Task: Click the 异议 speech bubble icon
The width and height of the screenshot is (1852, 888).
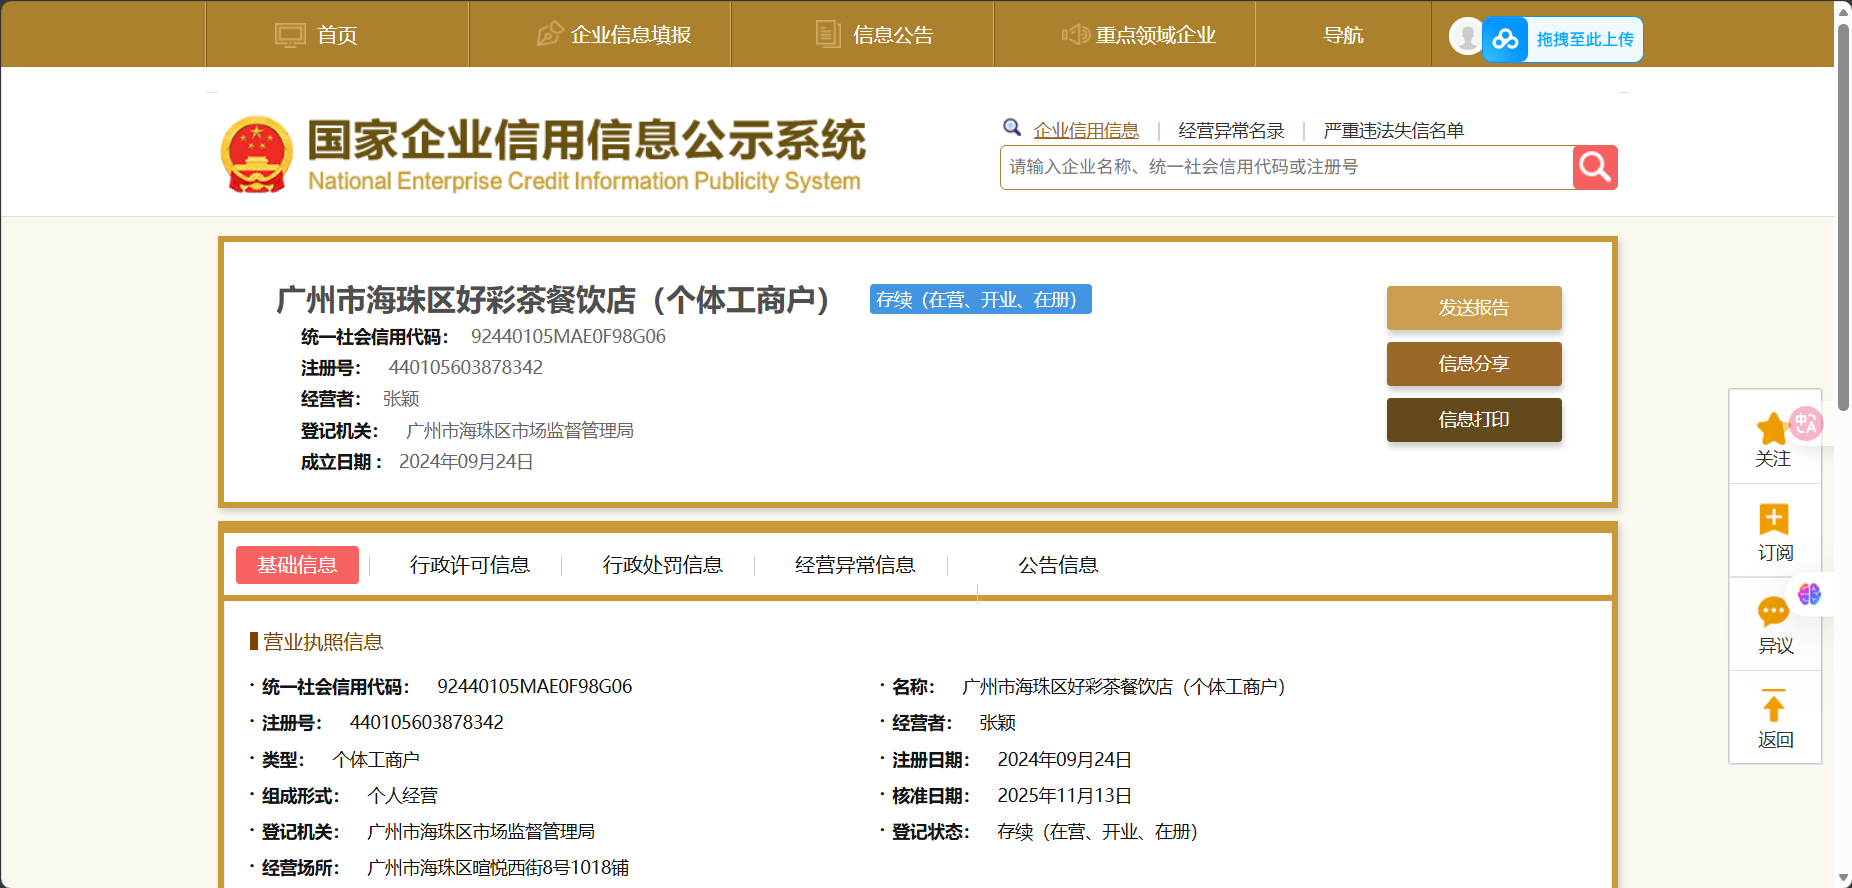Action: (x=1773, y=611)
